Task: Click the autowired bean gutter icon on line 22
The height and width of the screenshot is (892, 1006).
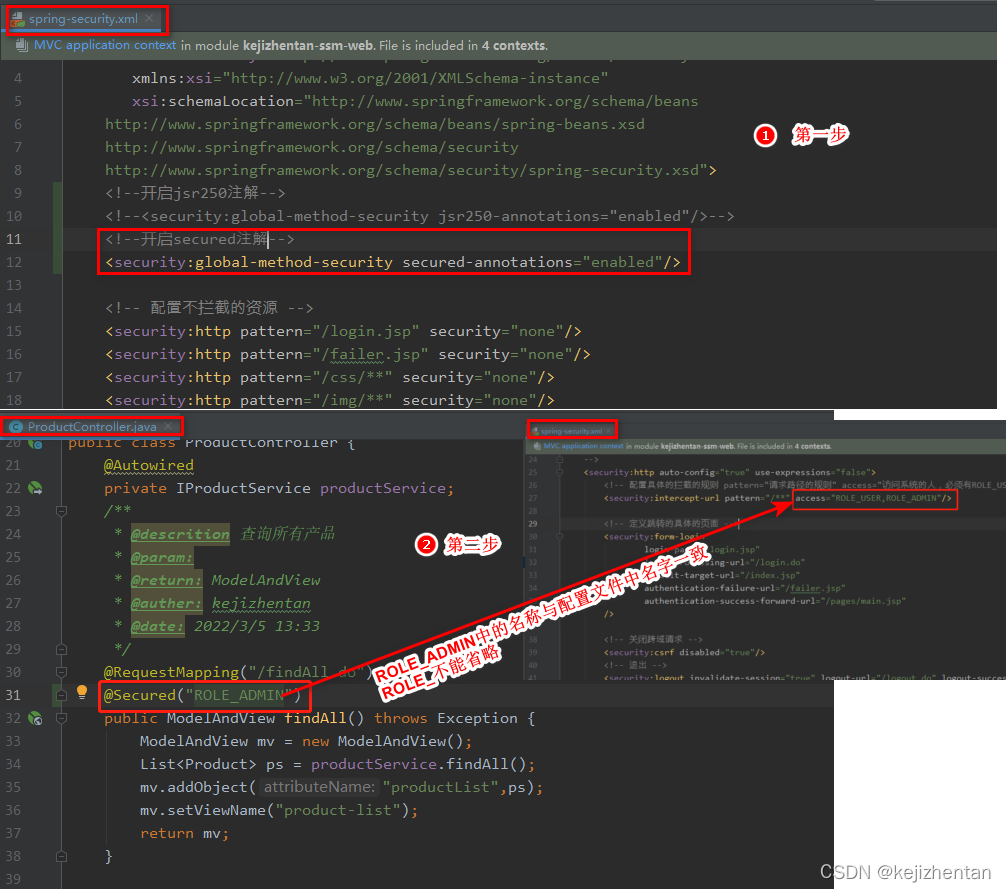Action: [35, 488]
